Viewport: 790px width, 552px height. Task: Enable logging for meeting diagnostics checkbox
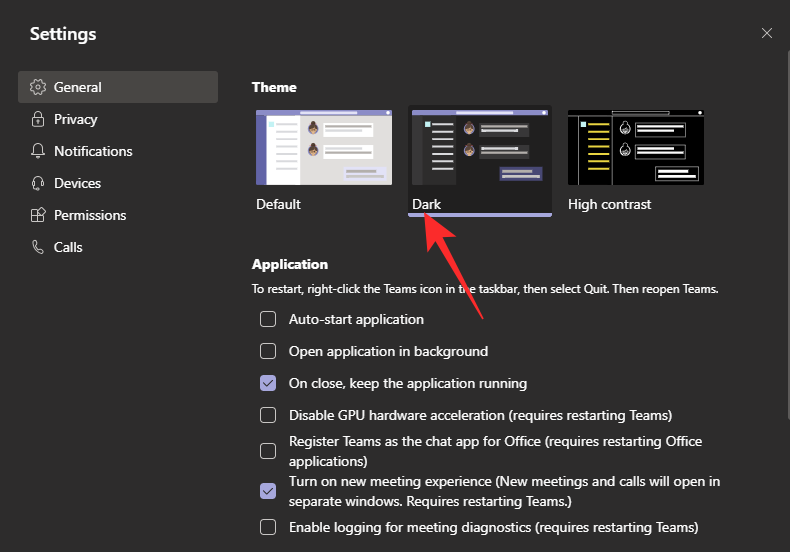click(268, 527)
